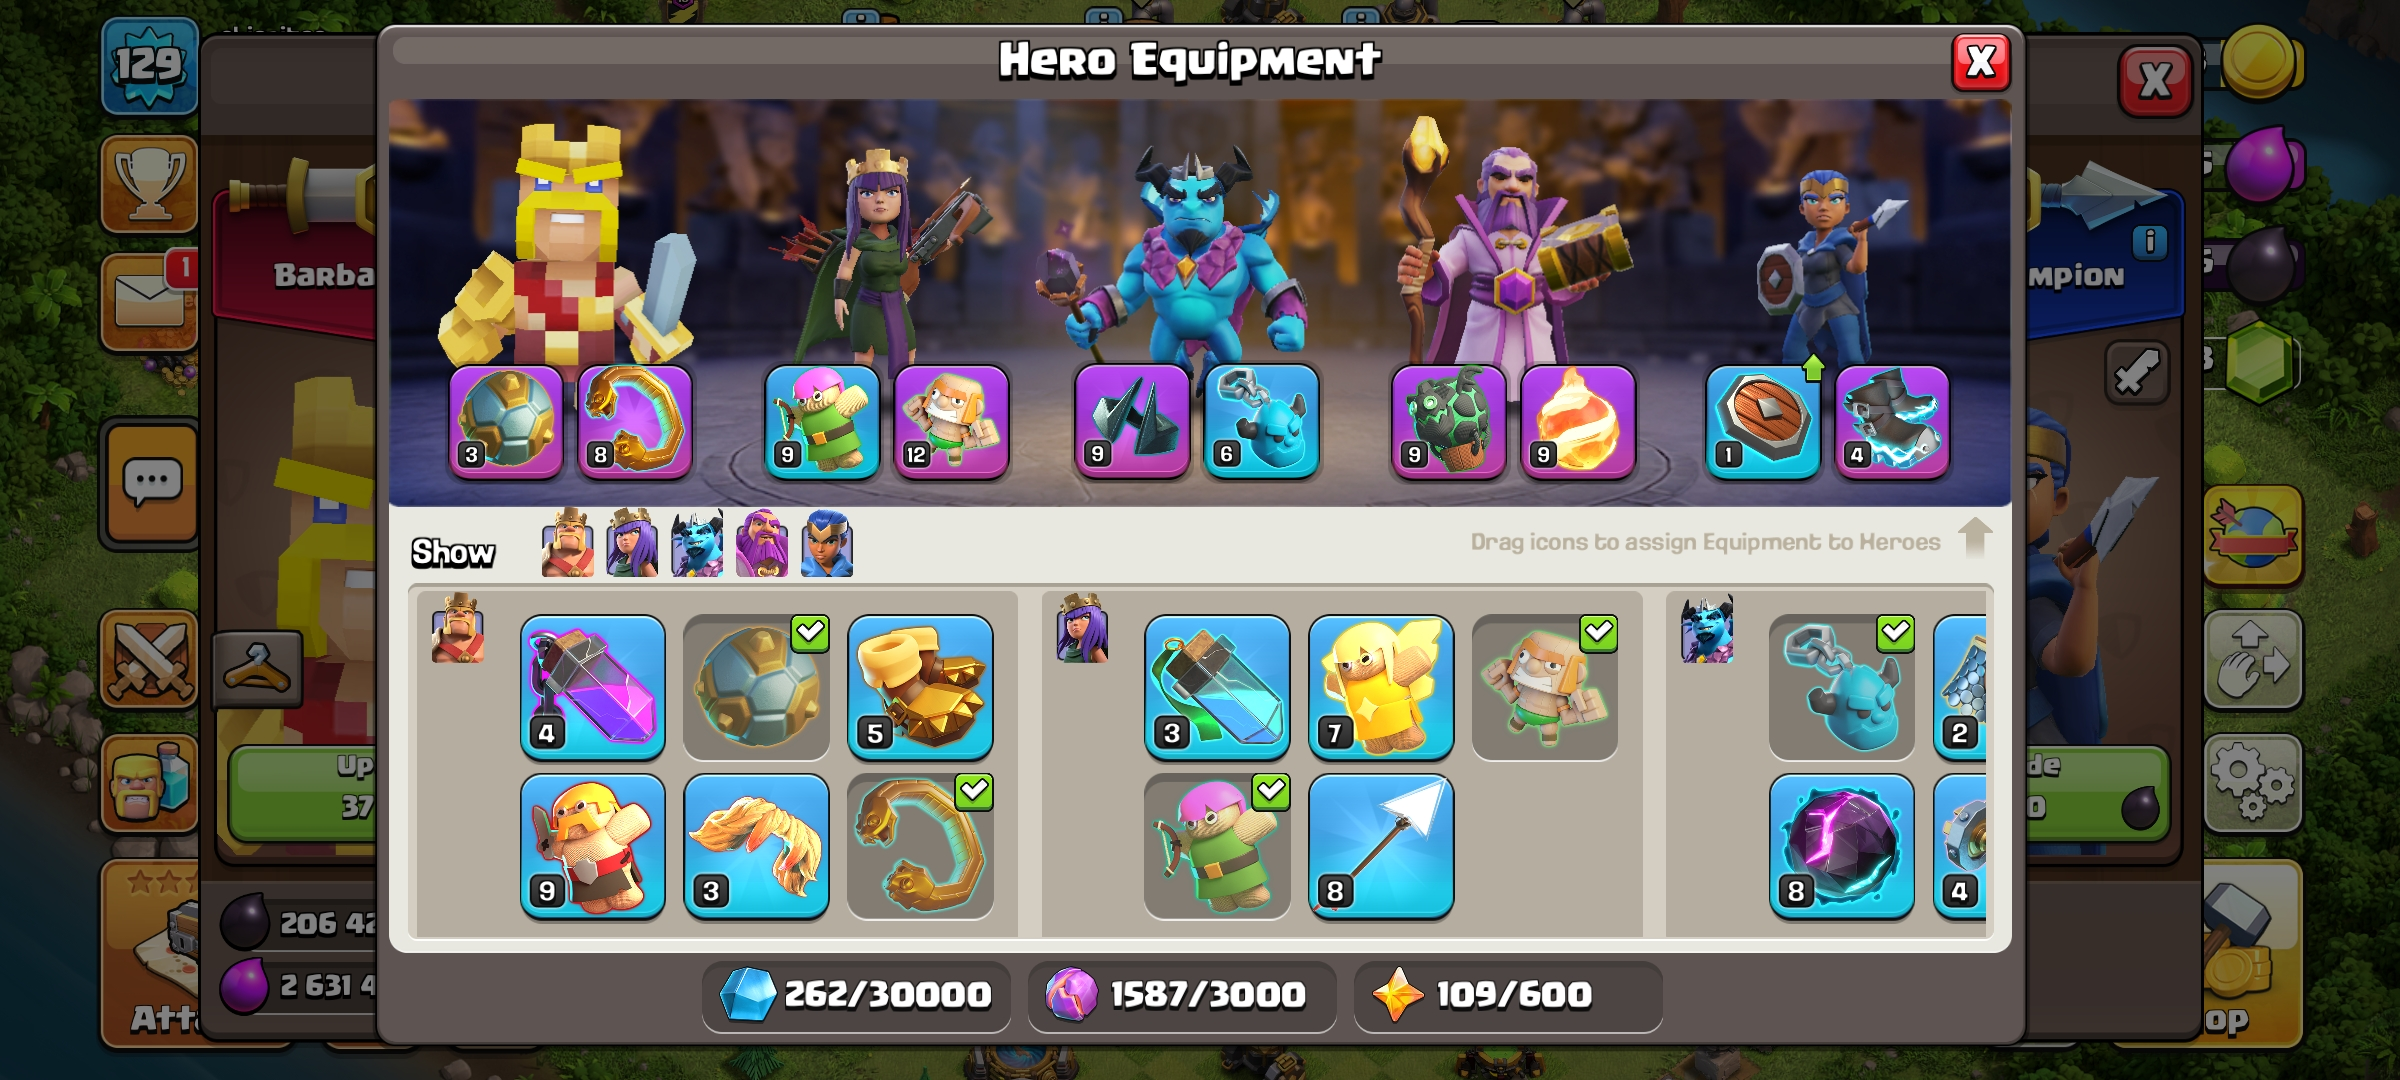Select the level 9 Barbarian Puppet equipment

592,846
